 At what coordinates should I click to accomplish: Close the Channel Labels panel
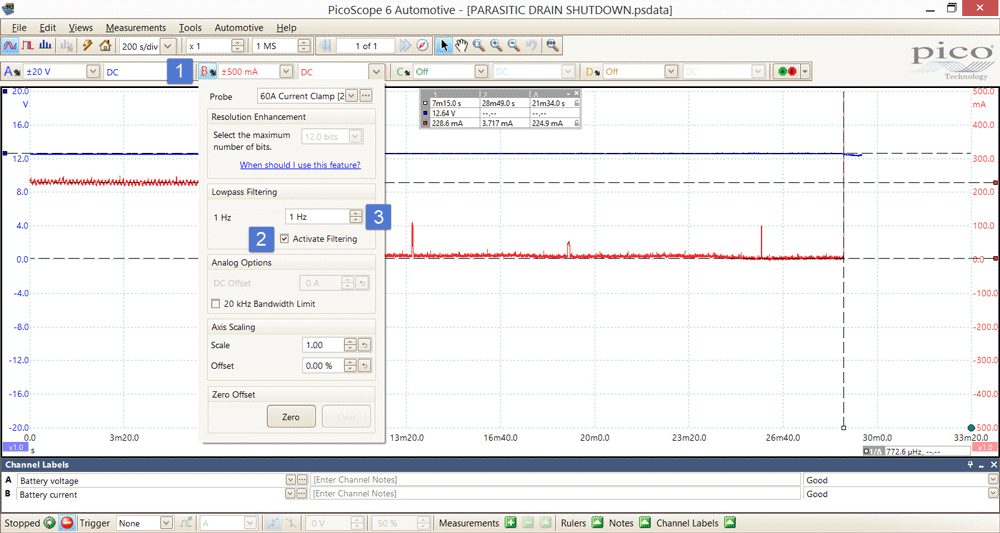click(994, 465)
